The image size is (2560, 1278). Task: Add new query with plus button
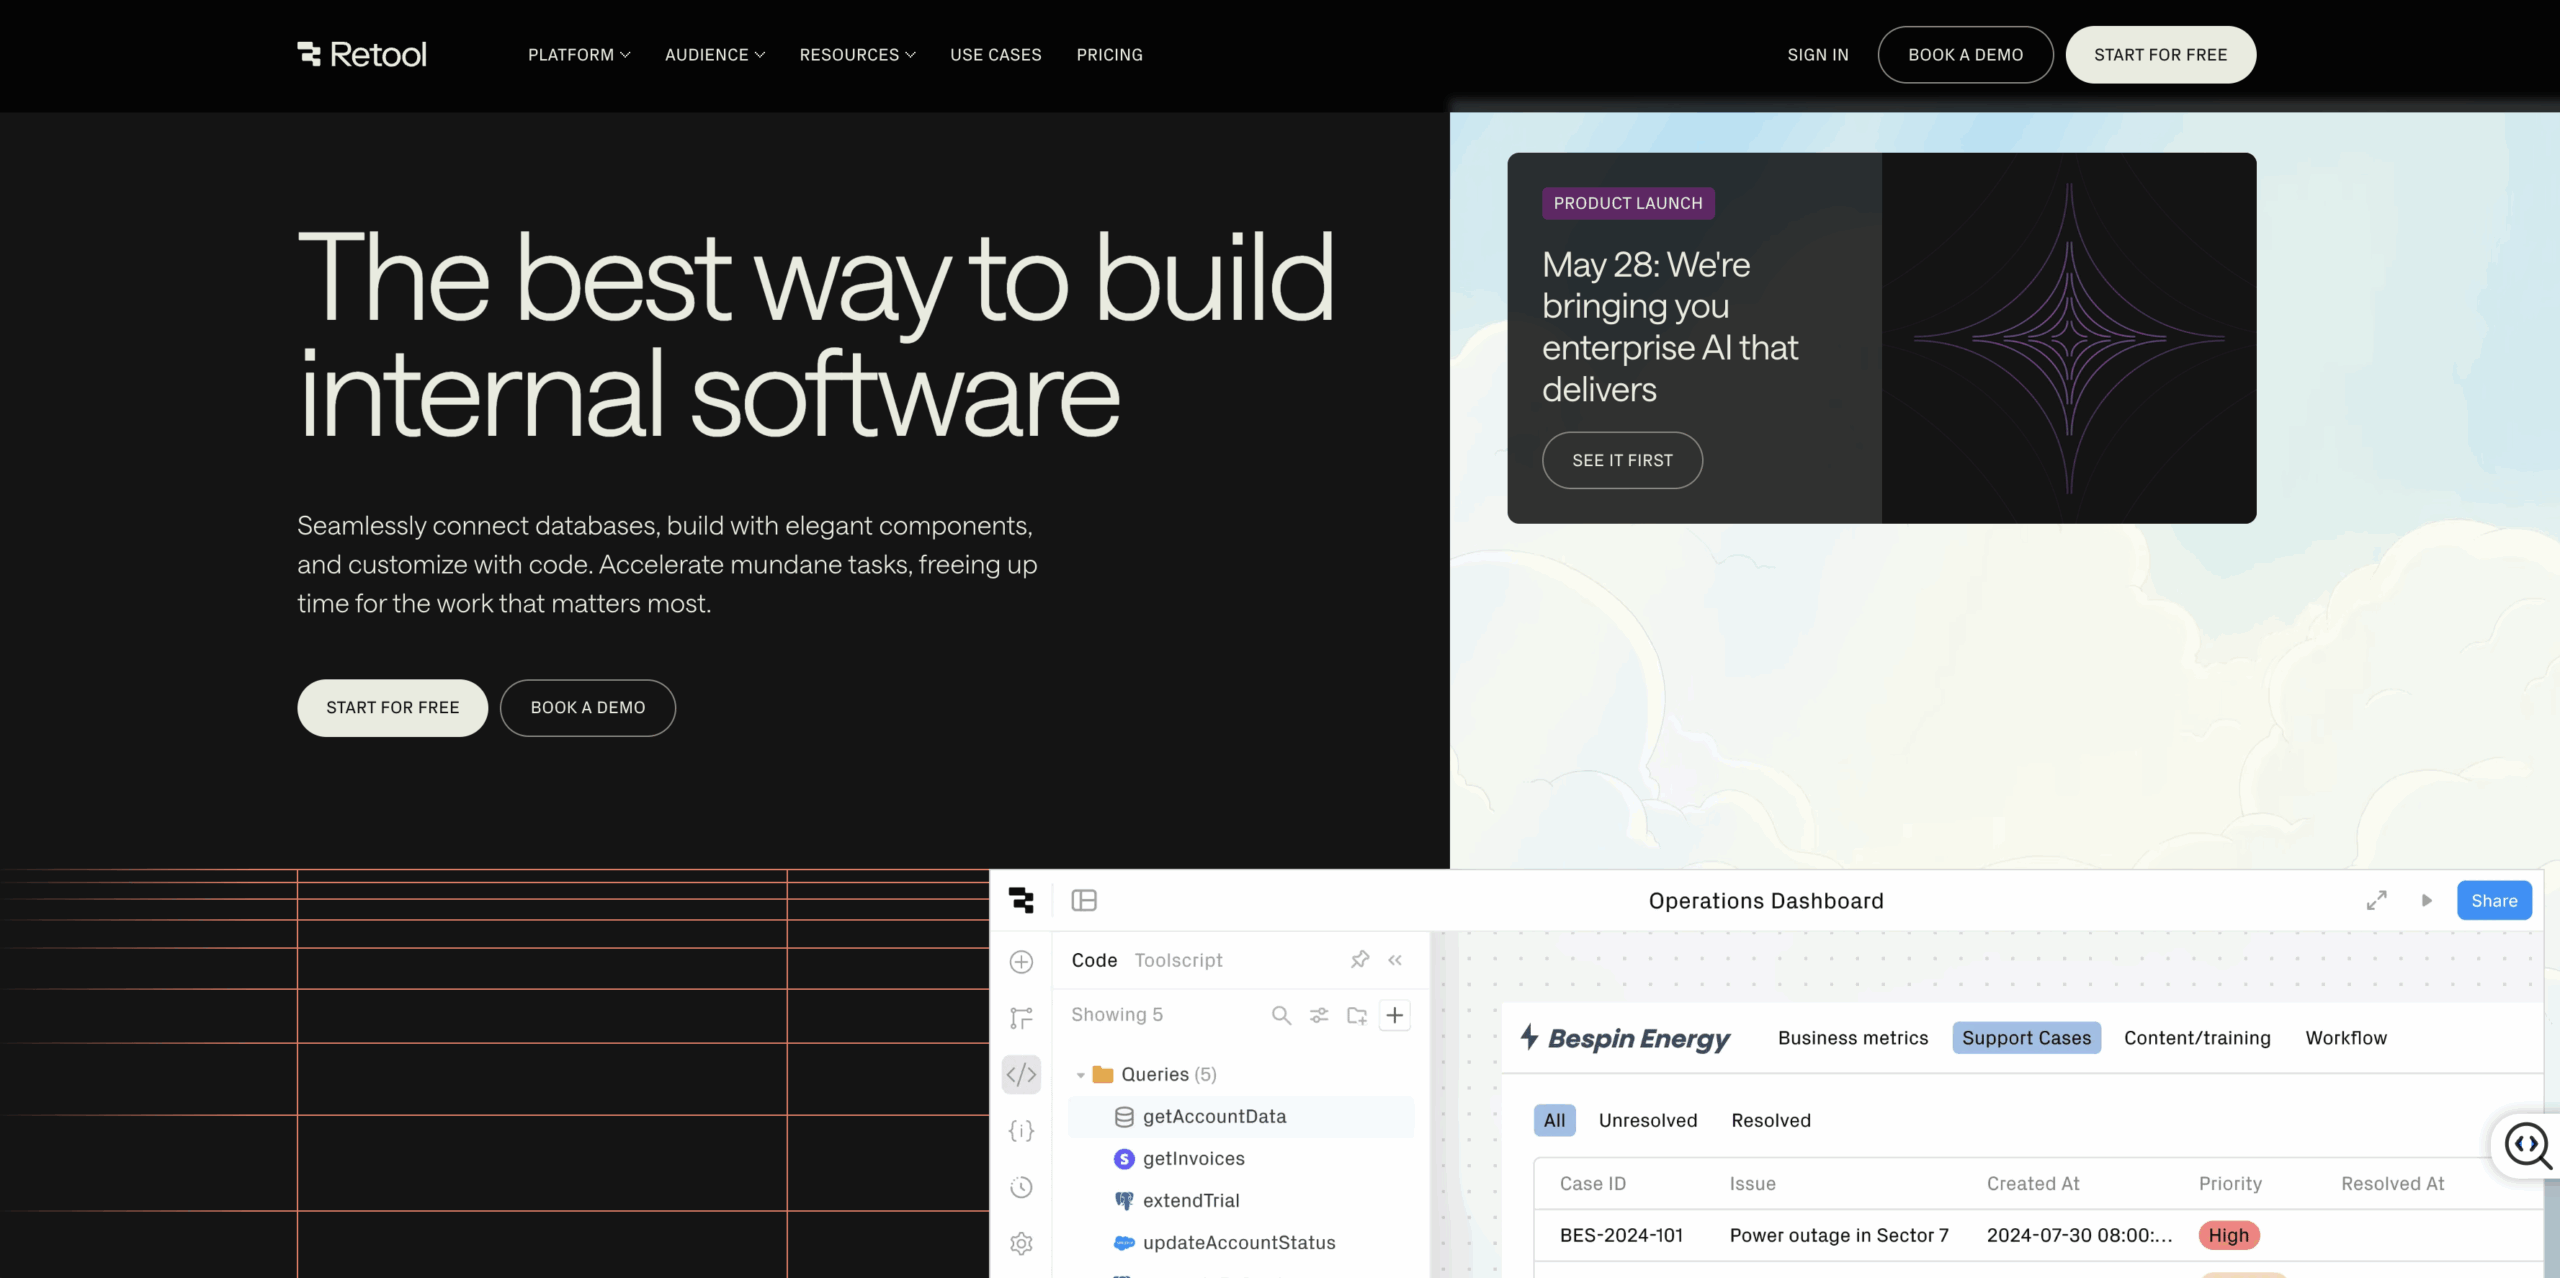[1395, 1015]
